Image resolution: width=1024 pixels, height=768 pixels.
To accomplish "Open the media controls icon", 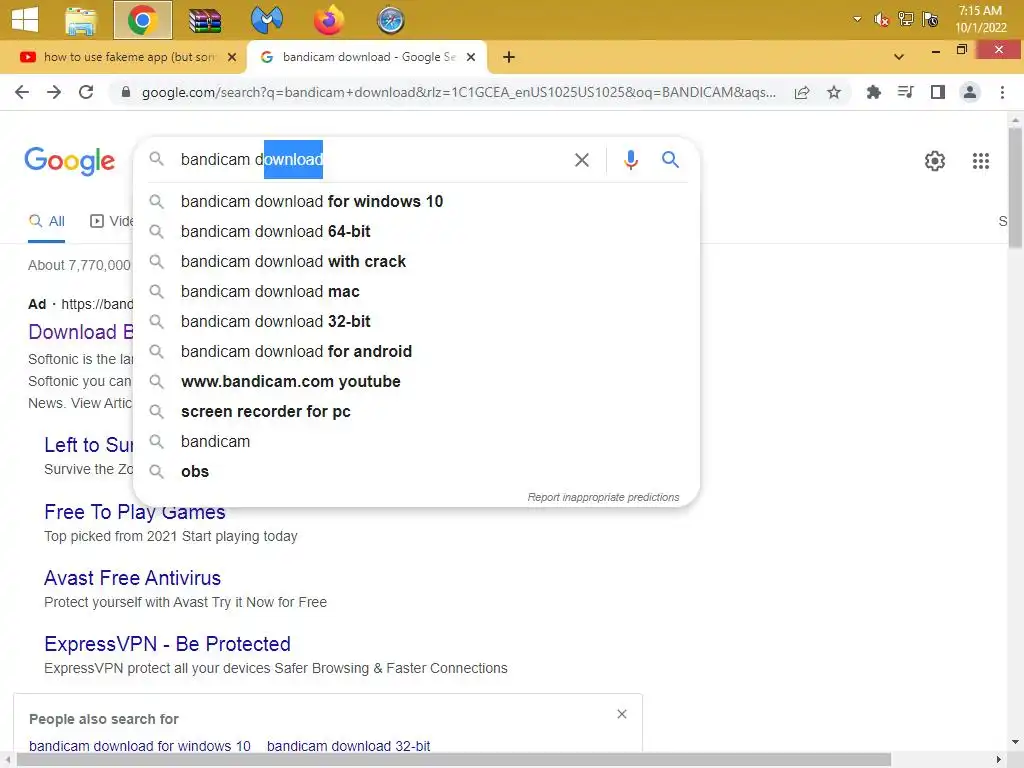I will tap(905, 92).
